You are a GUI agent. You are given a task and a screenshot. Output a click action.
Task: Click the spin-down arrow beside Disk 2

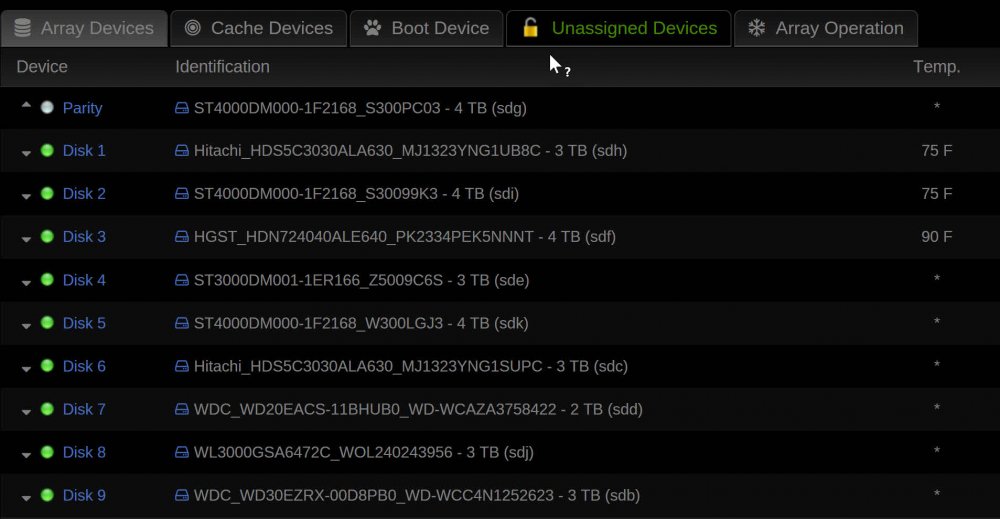26,196
